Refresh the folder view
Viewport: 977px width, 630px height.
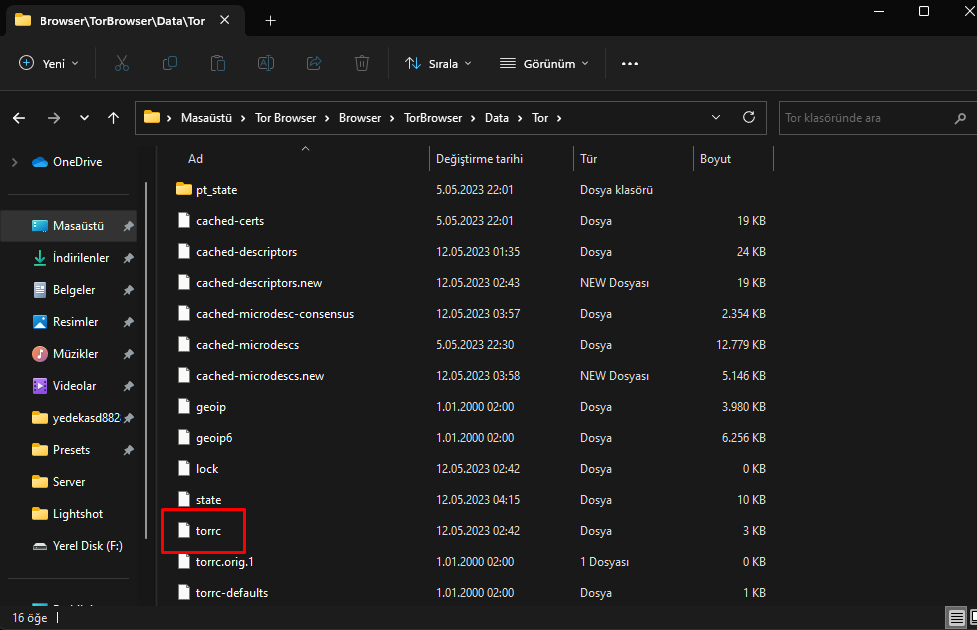[749, 117]
